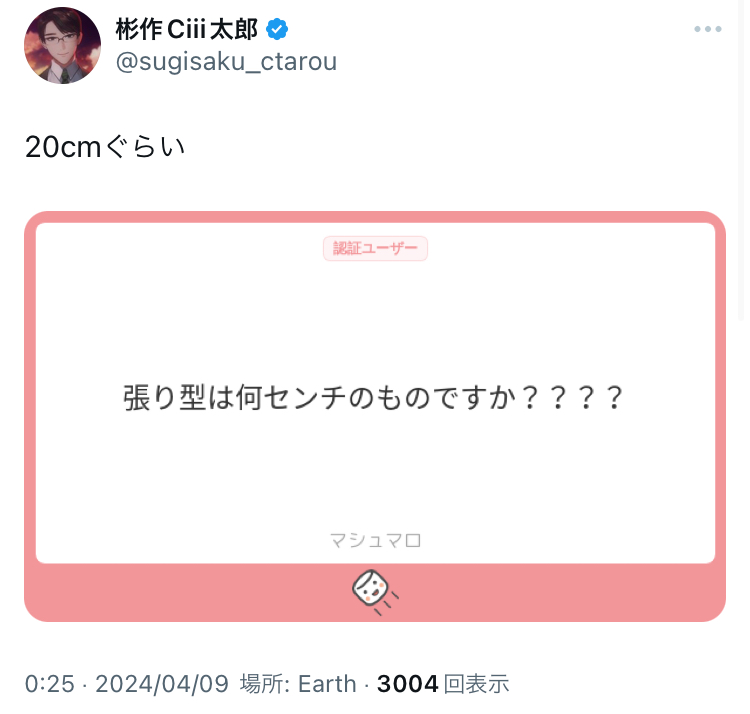Click the マシュマロ label in the card

[x=375, y=540]
